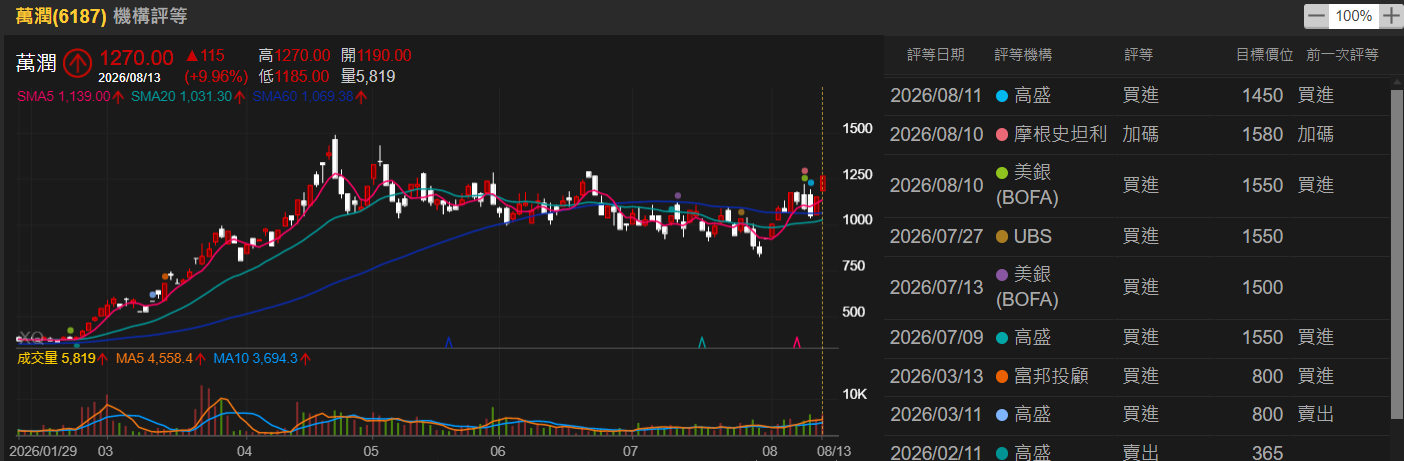Image resolution: width=1404 pixels, height=461 pixels.
Task: Click the 摩根史坦利 institution name
Action: [1060, 135]
